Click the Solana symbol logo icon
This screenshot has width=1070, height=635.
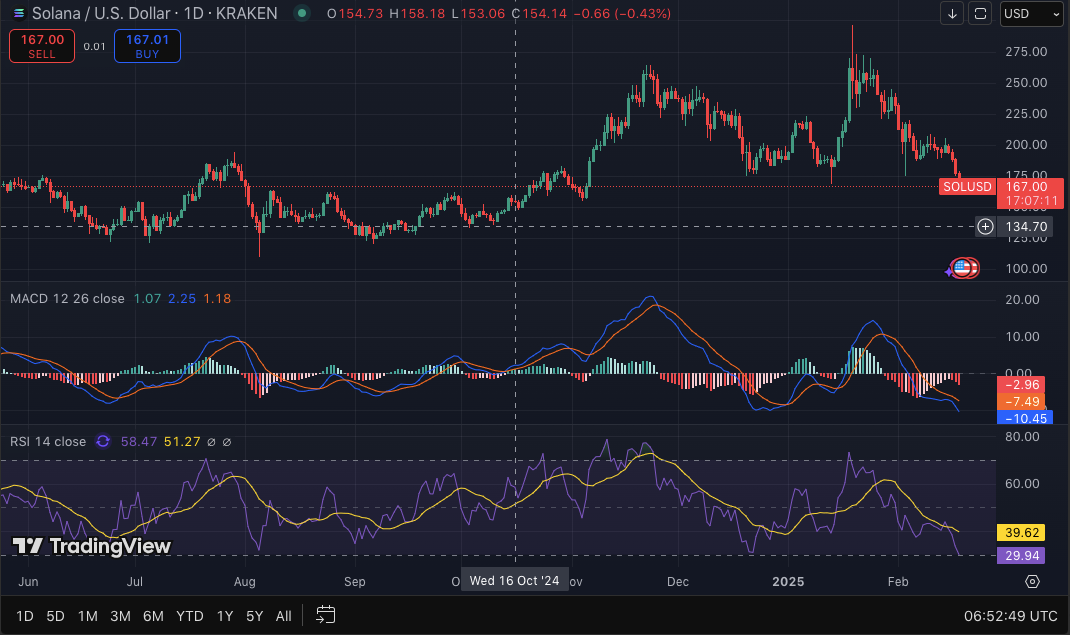(17, 14)
